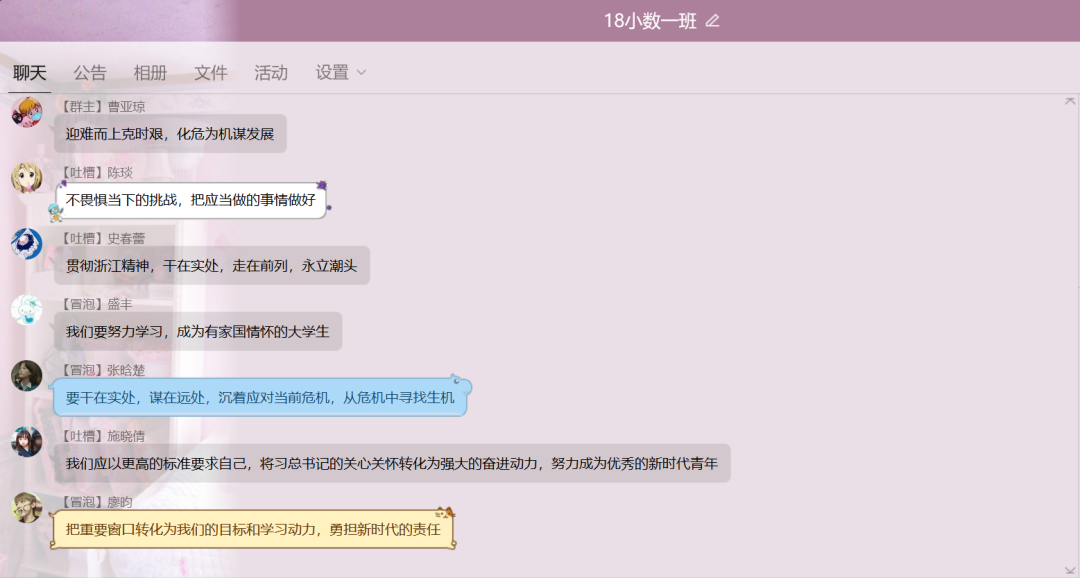Click 张晗楚's profile avatar
Viewport: 1080px width, 578px height.
27,376
